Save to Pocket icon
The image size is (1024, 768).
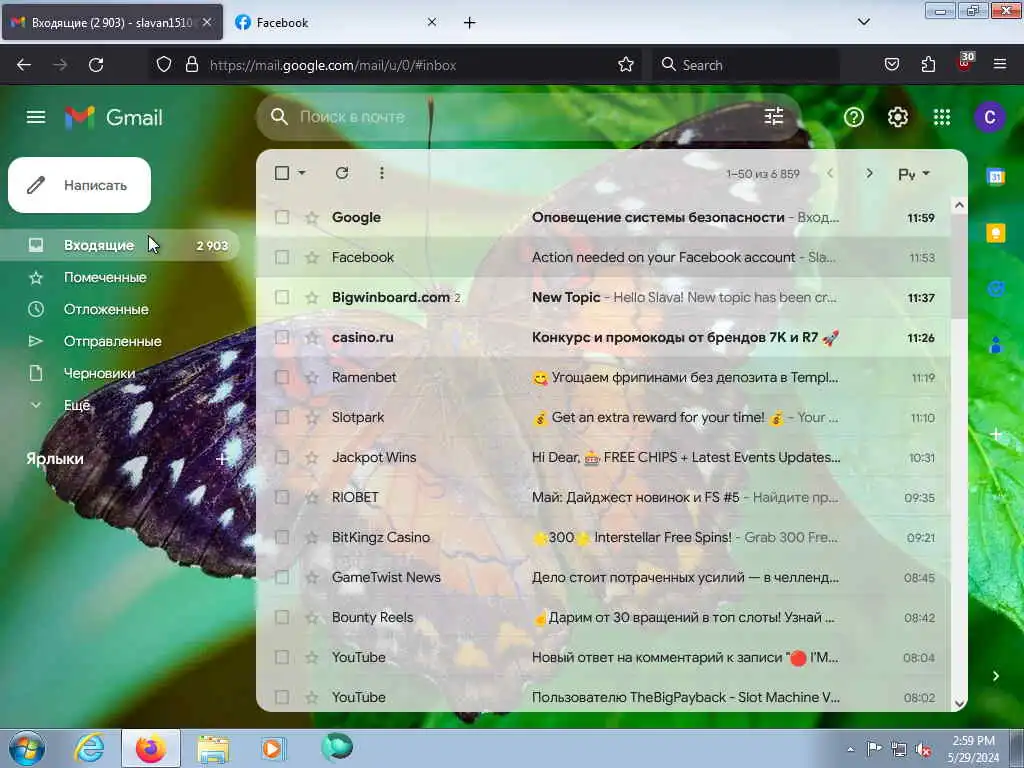pos(892,65)
